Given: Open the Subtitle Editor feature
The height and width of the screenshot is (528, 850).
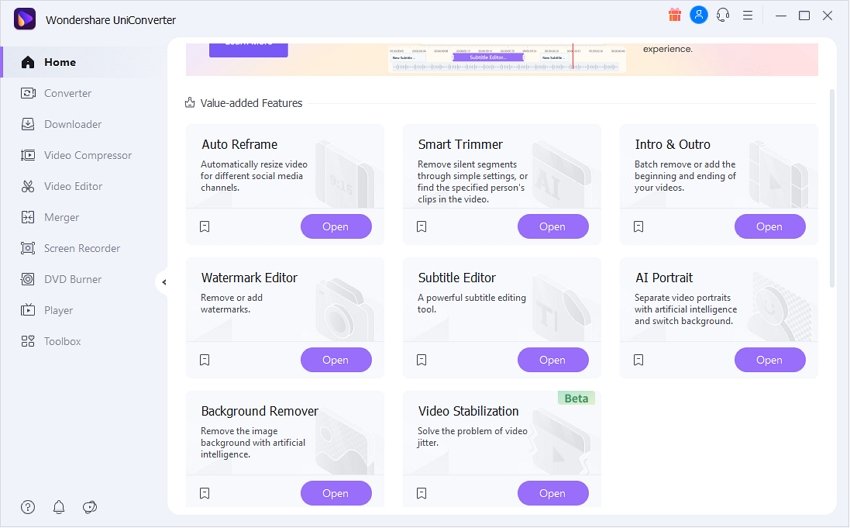Looking at the screenshot, I should 552,360.
